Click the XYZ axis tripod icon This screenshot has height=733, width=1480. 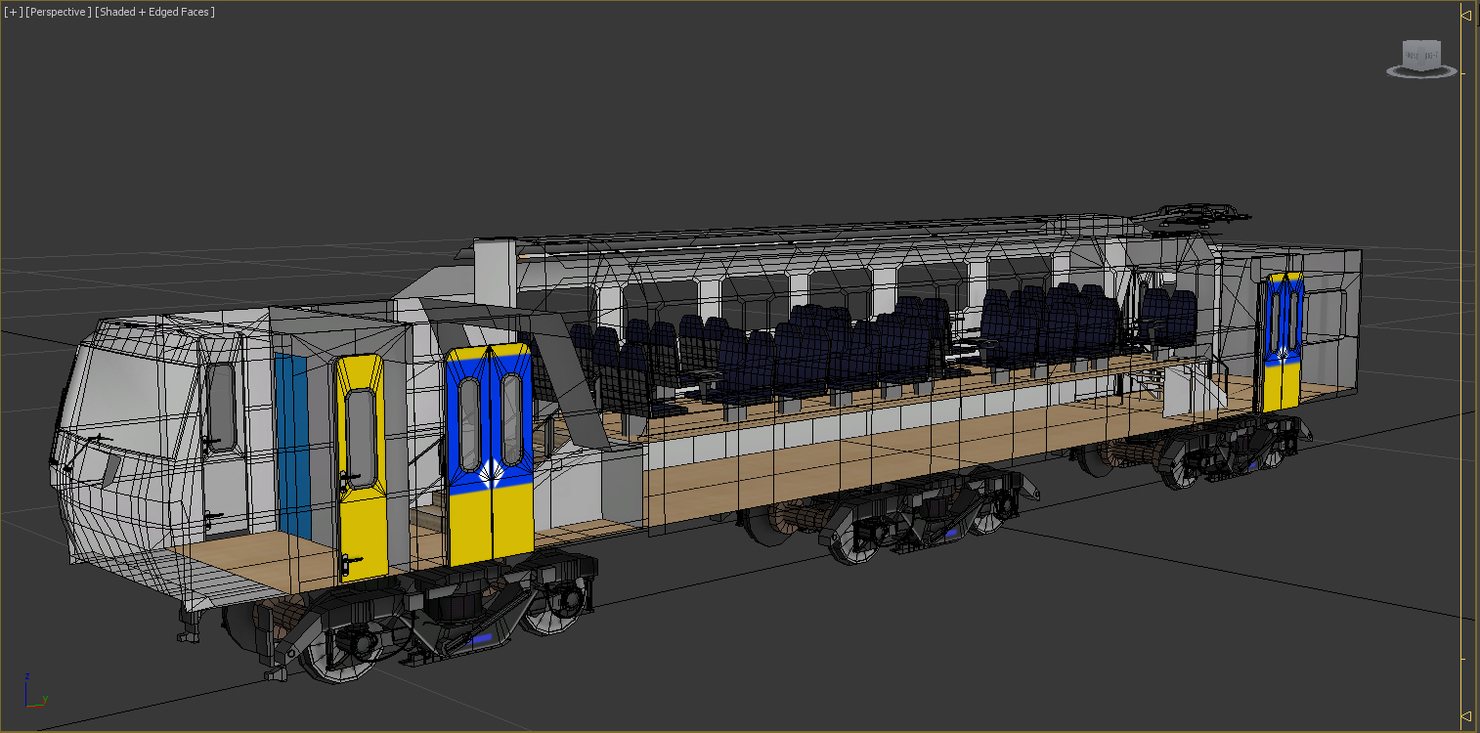point(33,694)
